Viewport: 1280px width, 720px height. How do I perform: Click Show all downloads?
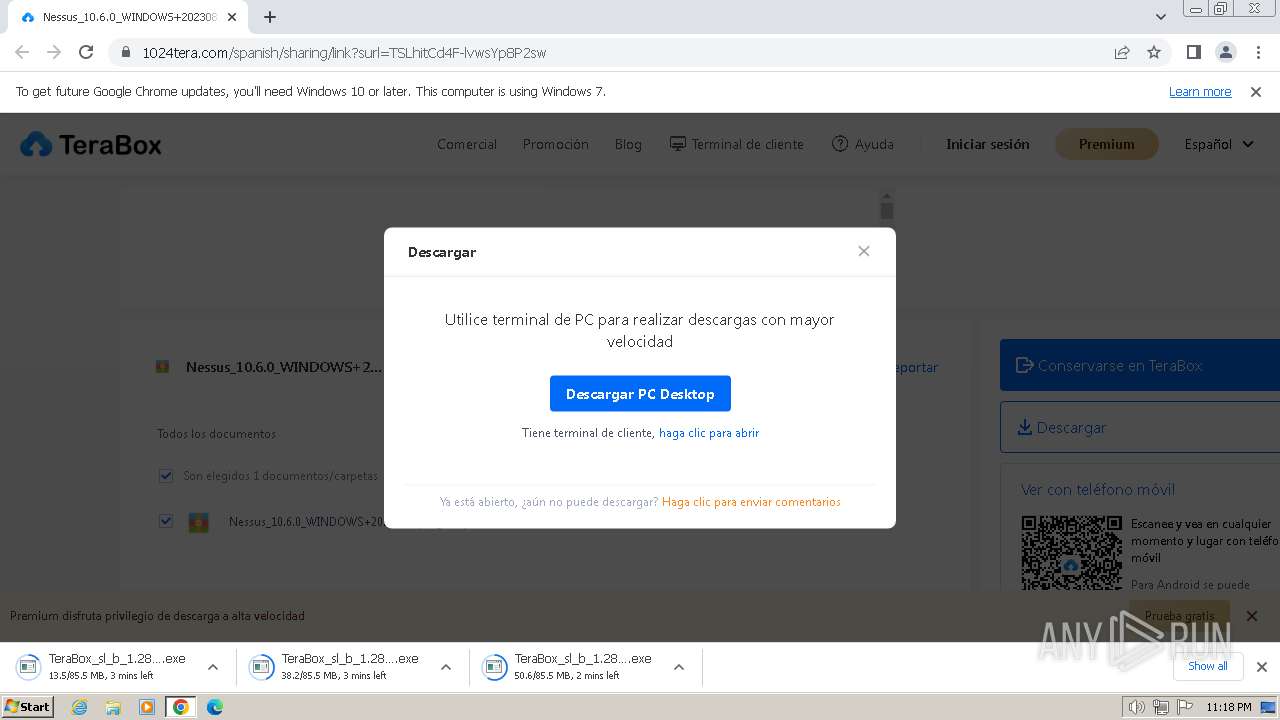(1208, 666)
